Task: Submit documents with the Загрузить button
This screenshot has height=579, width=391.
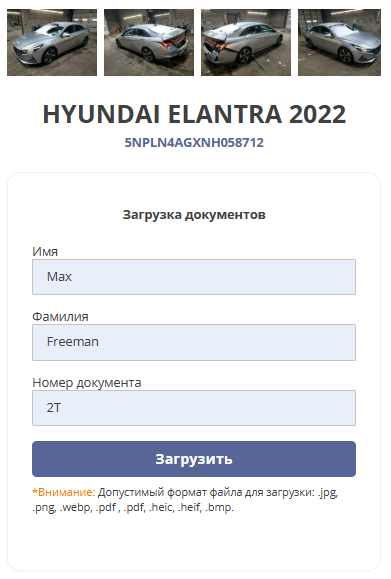Action: pos(194,459)
